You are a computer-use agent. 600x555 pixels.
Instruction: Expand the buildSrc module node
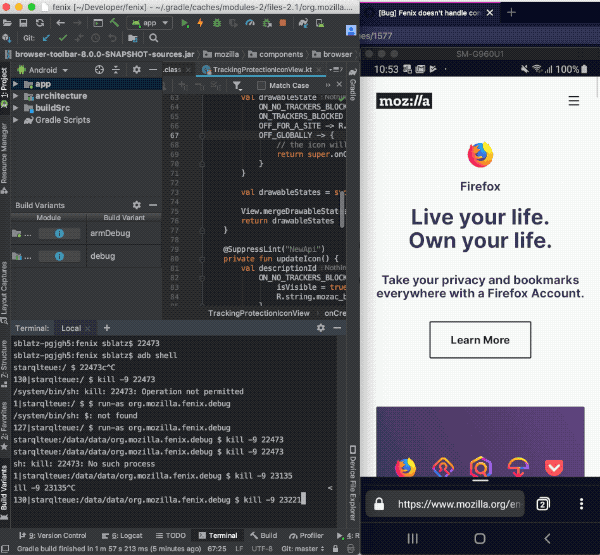[15, 108]
